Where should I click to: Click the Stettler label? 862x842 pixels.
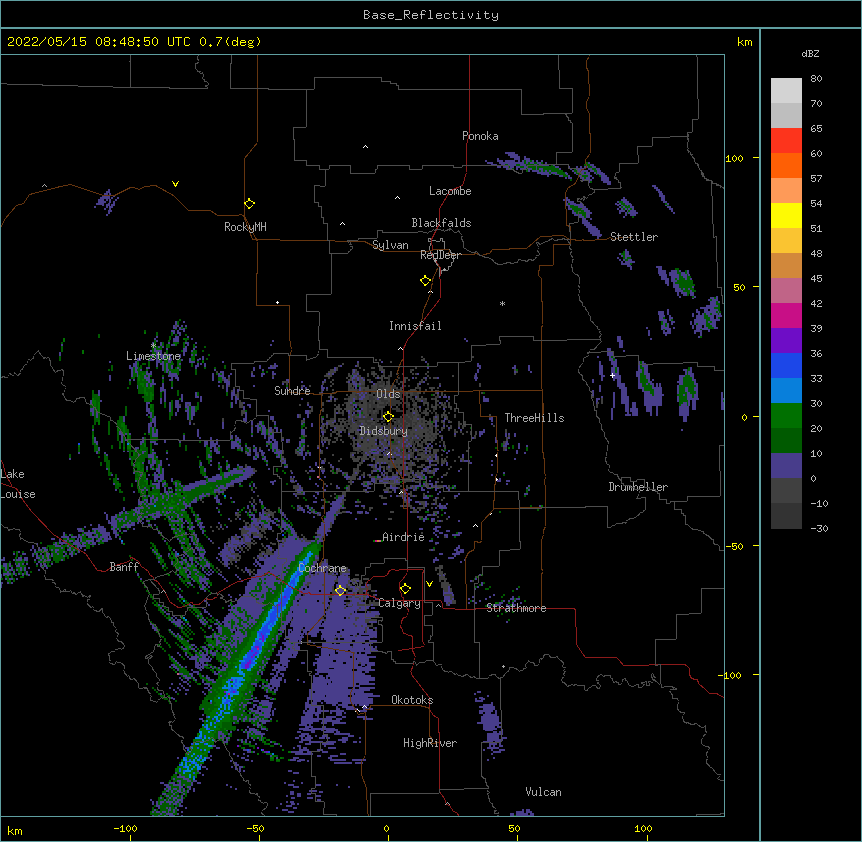634,237
